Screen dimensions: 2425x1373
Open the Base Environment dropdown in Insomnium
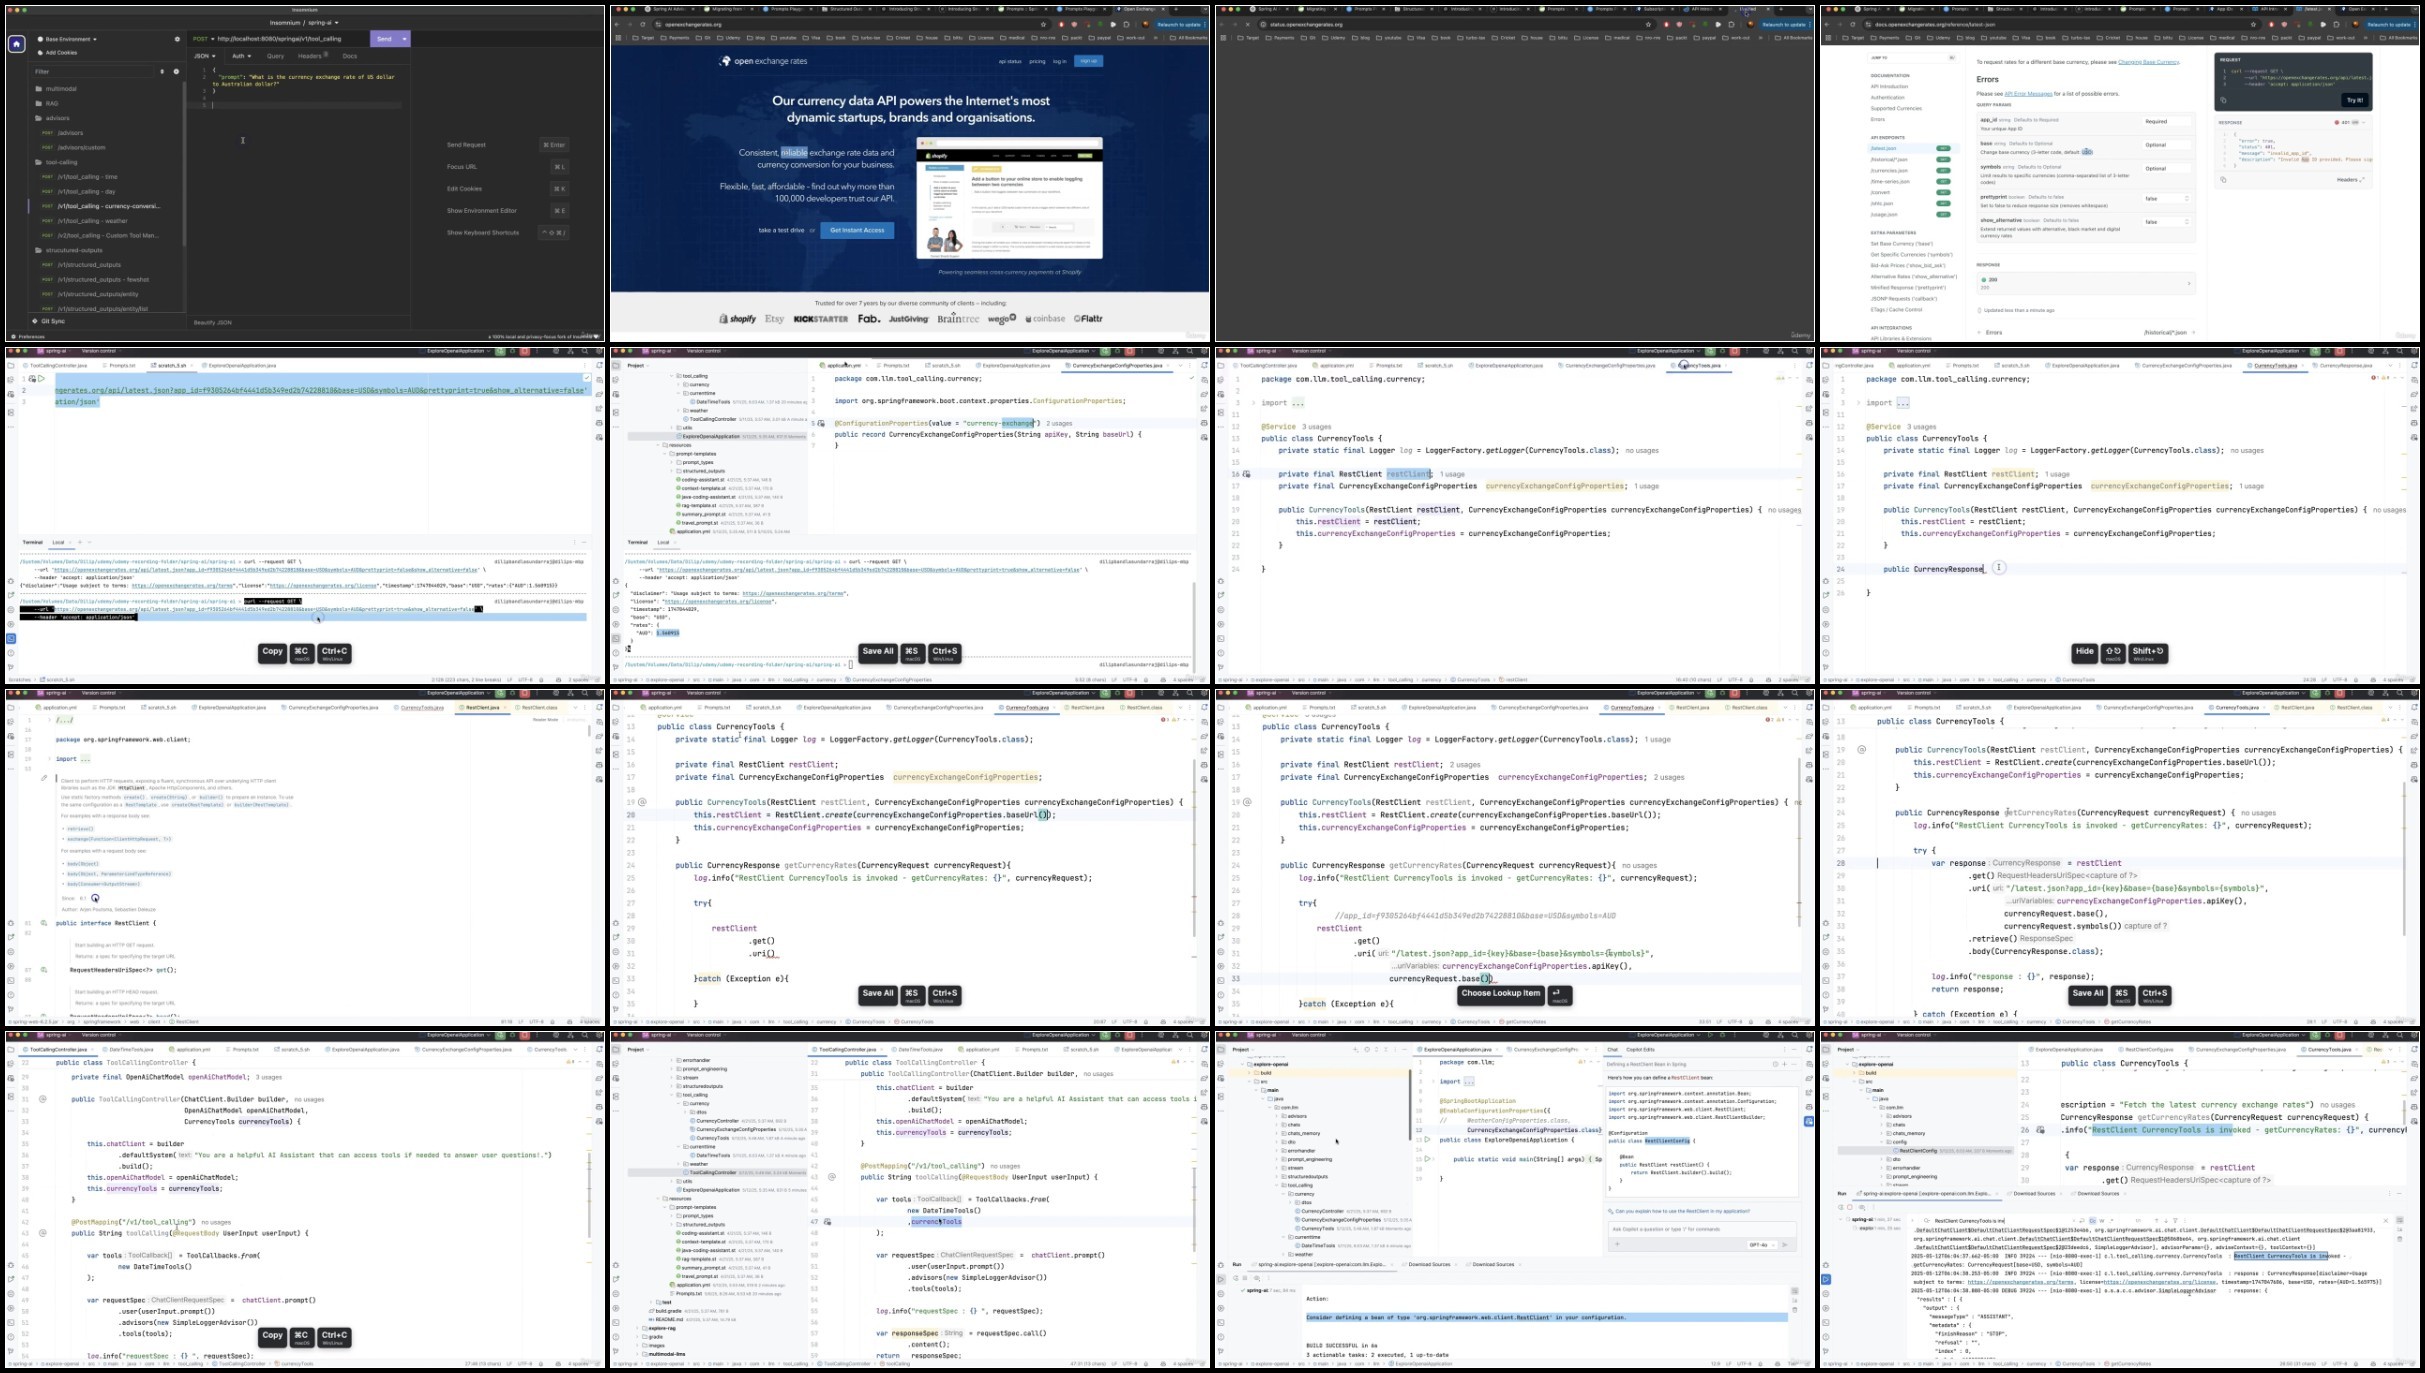[x=68, y=39]
